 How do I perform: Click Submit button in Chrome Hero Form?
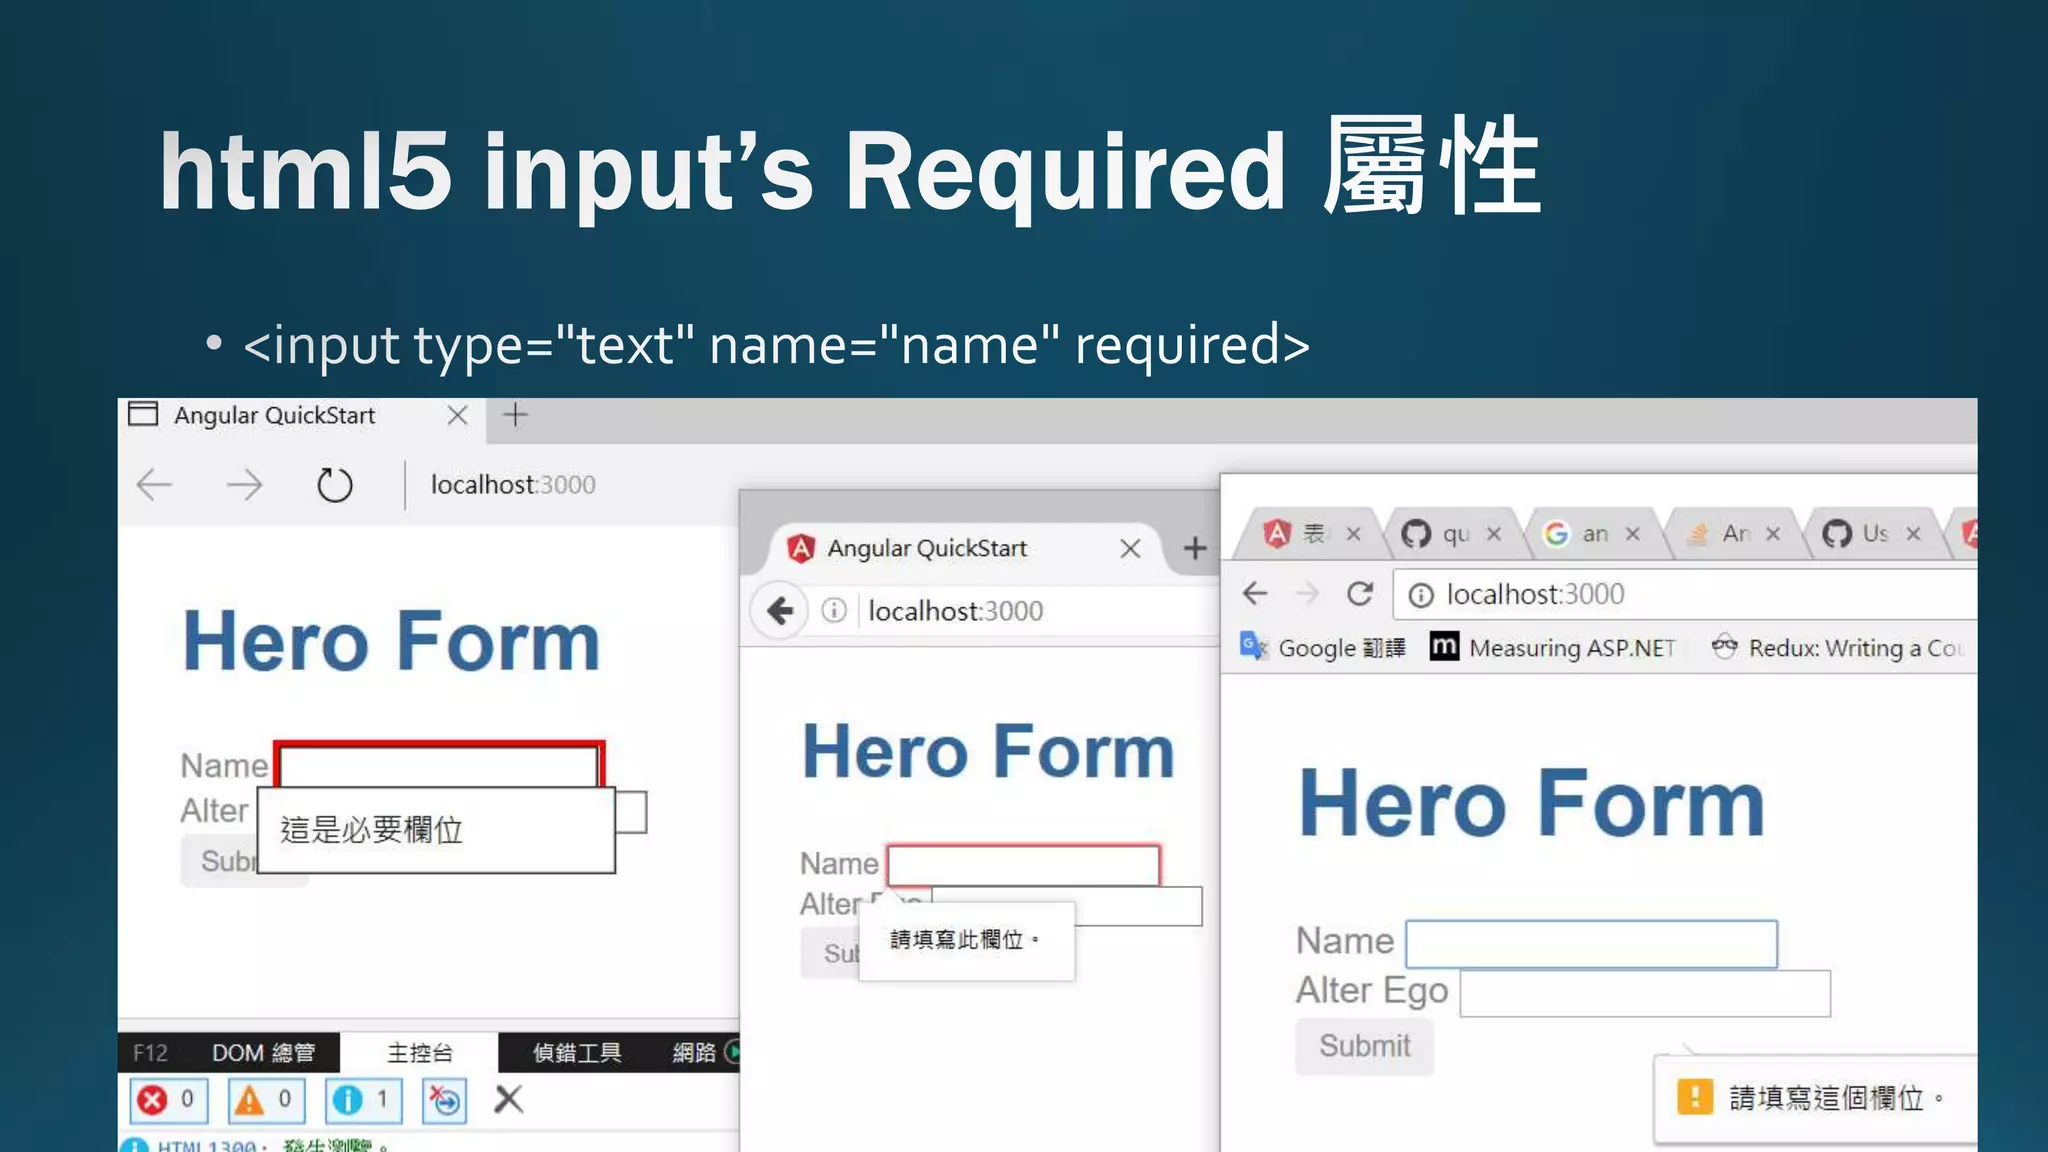tap(1364, 1046)
